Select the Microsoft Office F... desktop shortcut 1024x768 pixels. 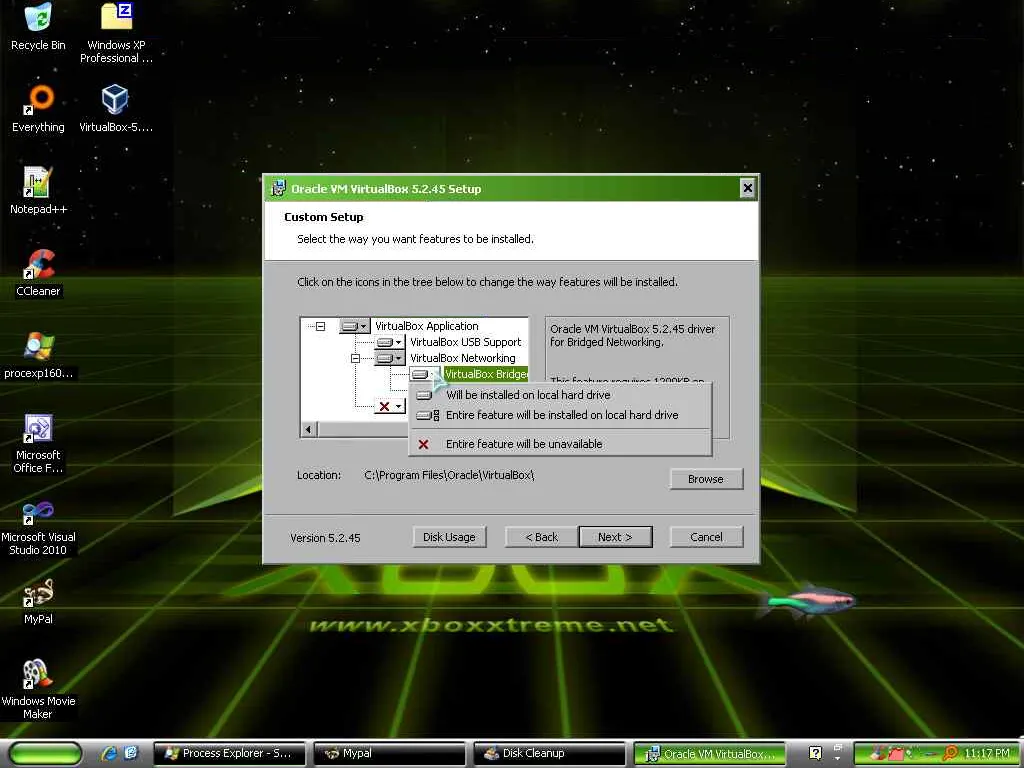coord(38,443)
